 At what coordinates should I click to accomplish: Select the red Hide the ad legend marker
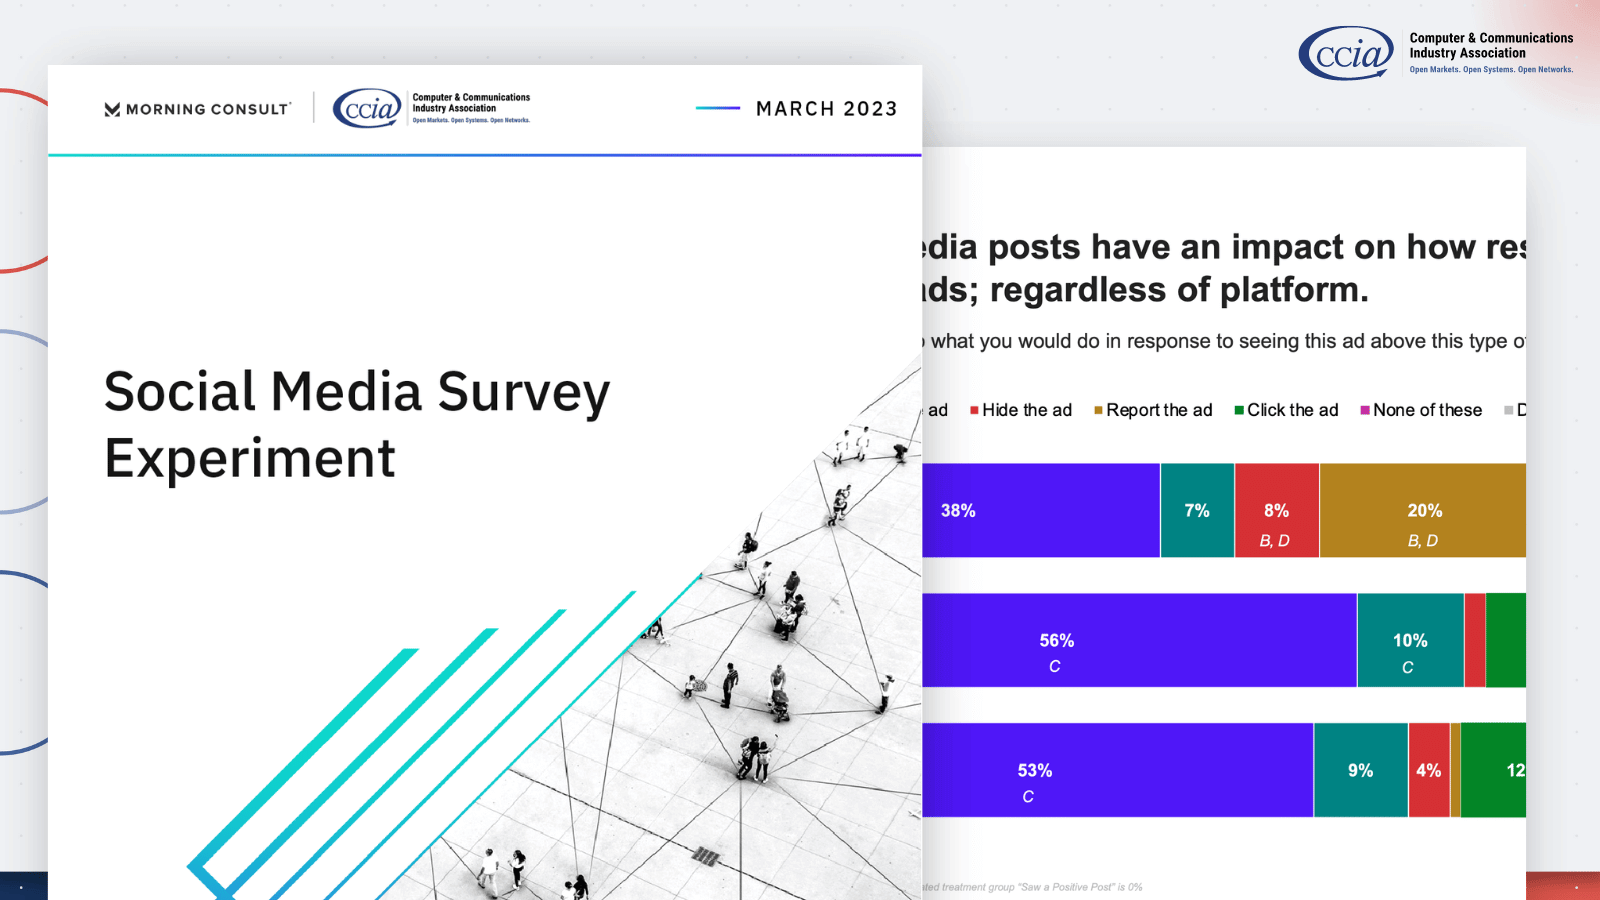(974, 410)
